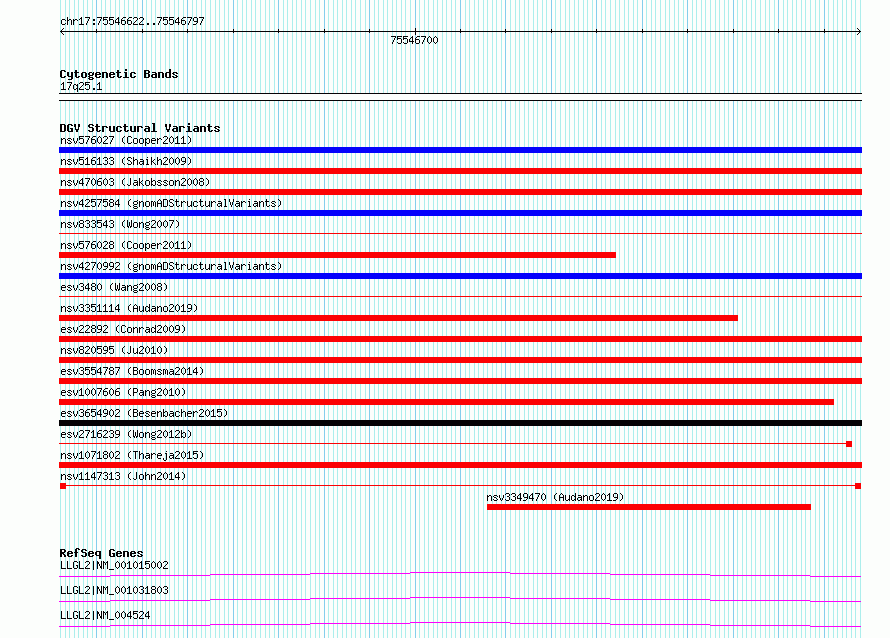Open nsv820595 (Ju2010) label
This screenshot has height=638, width=890.
(114, 350)
